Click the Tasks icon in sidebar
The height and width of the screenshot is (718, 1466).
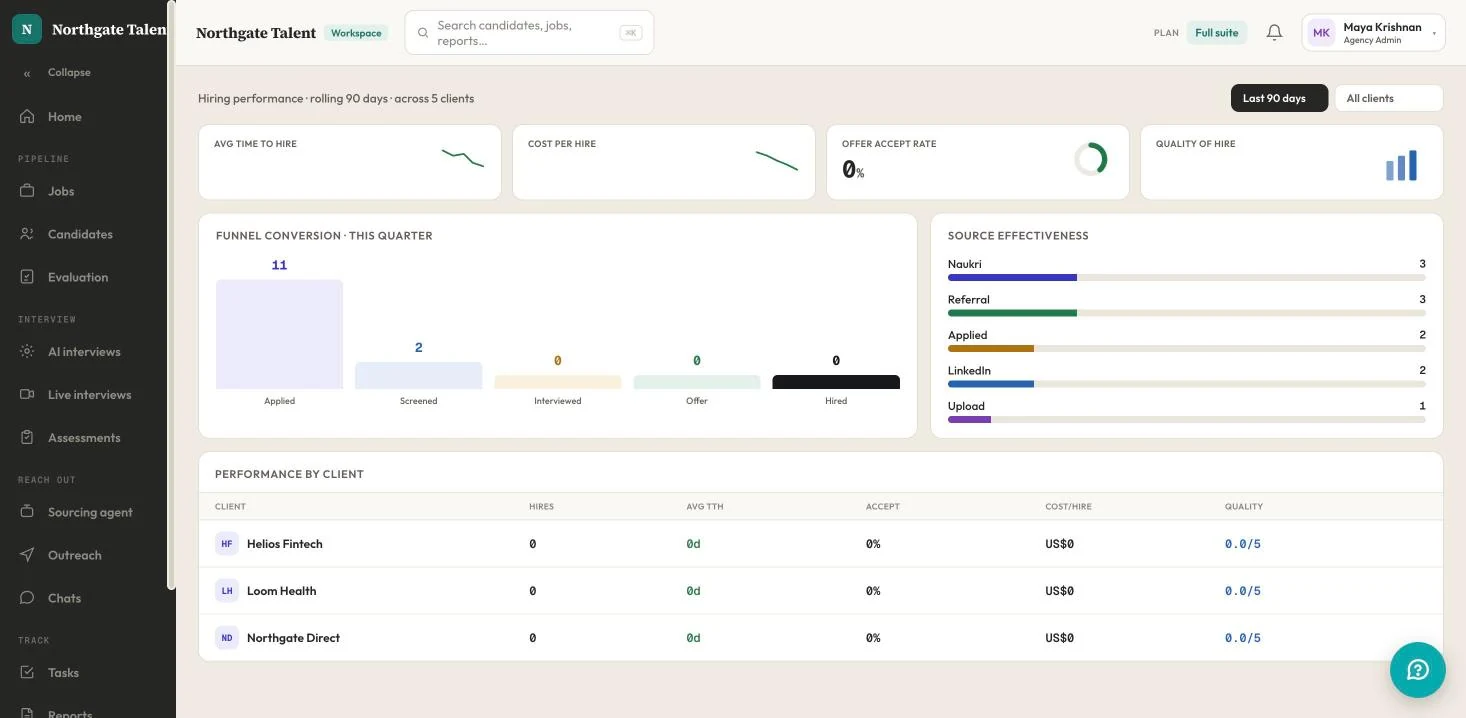27,673
